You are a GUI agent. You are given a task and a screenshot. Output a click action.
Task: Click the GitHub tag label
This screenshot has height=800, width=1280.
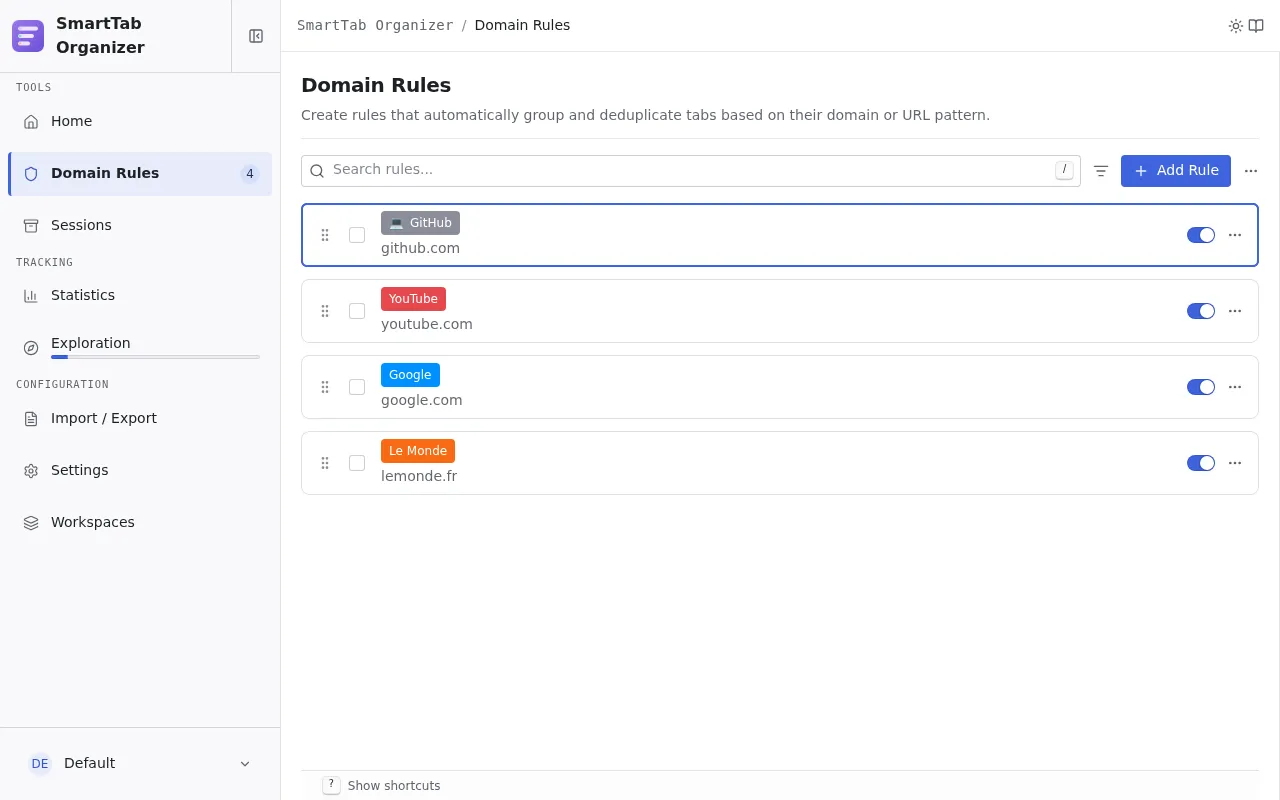420,223
